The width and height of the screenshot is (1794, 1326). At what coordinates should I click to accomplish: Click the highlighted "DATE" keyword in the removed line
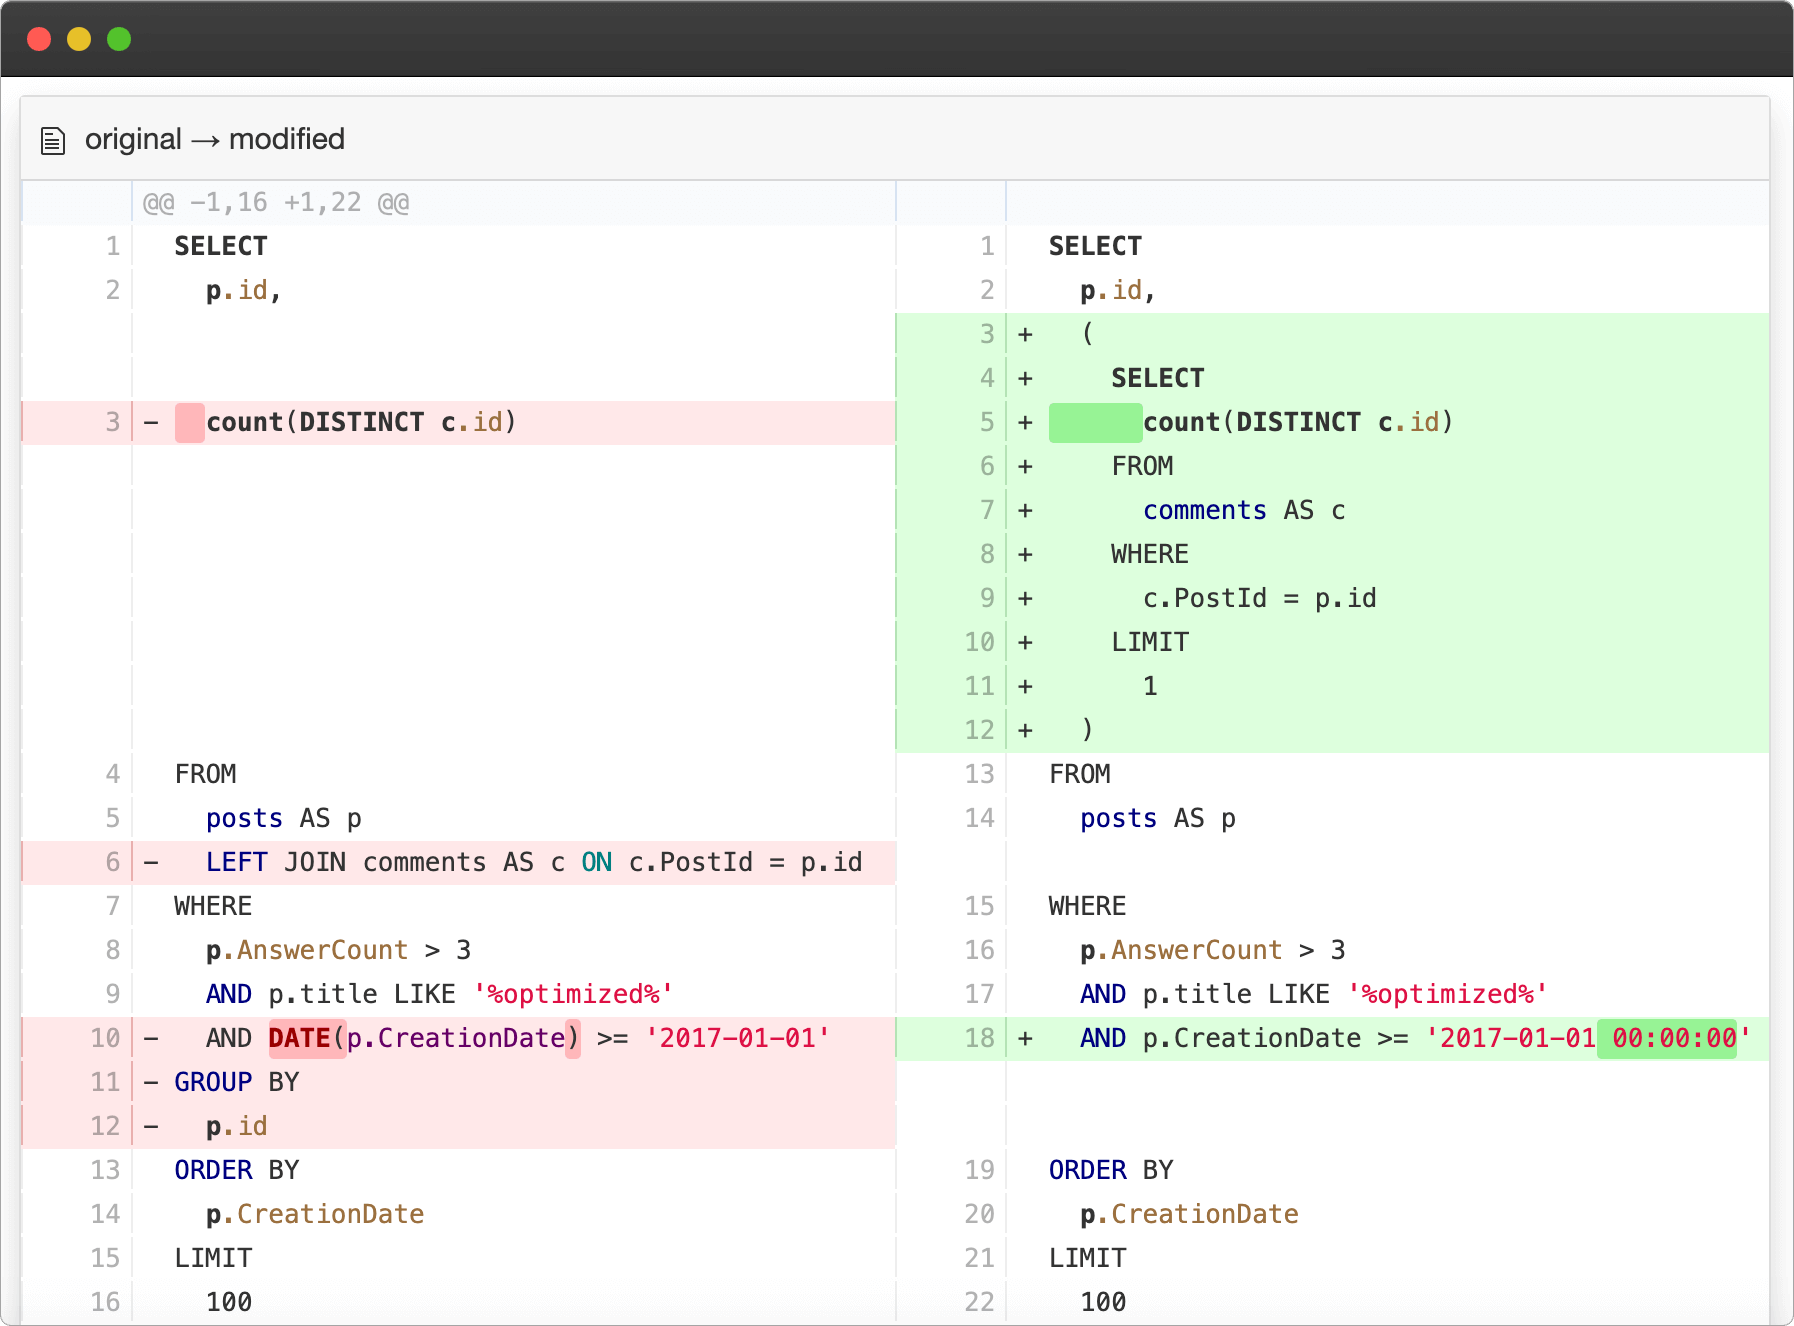pyautogui.click(x=299, y=1038)
